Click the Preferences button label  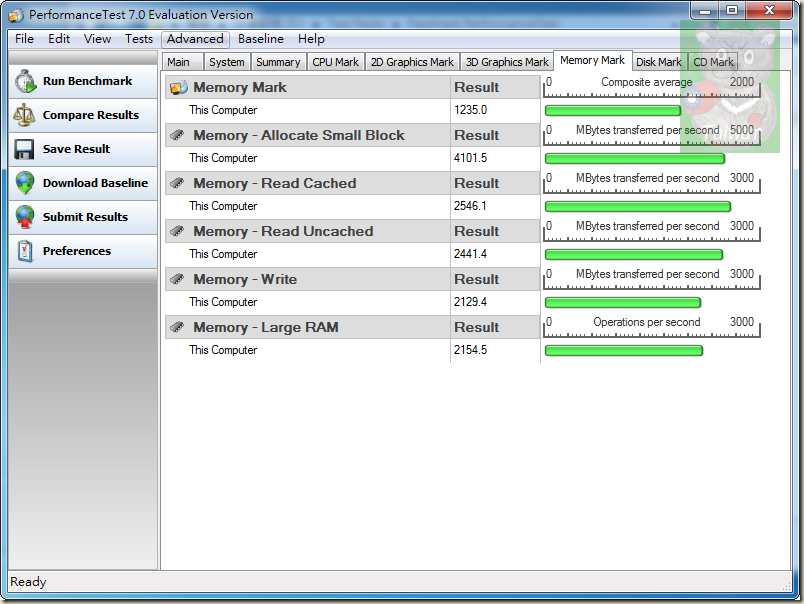pyautogui.click(x=77, y=251)
